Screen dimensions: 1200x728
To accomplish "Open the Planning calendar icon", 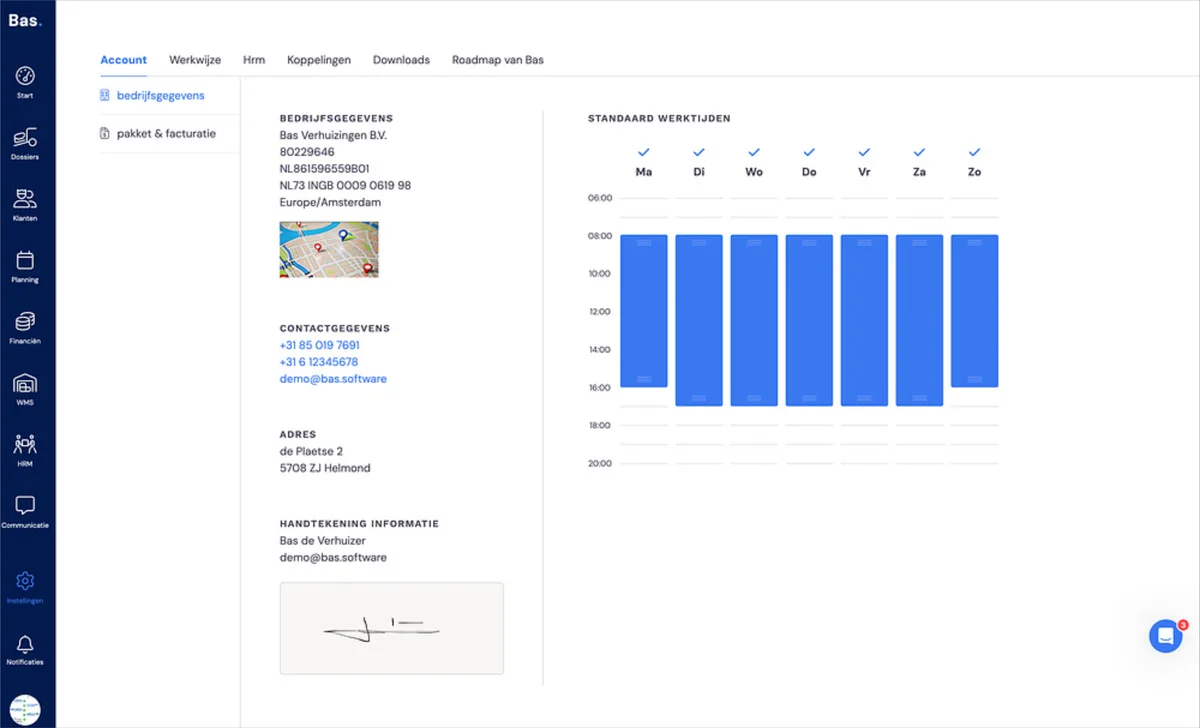I will tap(26, 260).
